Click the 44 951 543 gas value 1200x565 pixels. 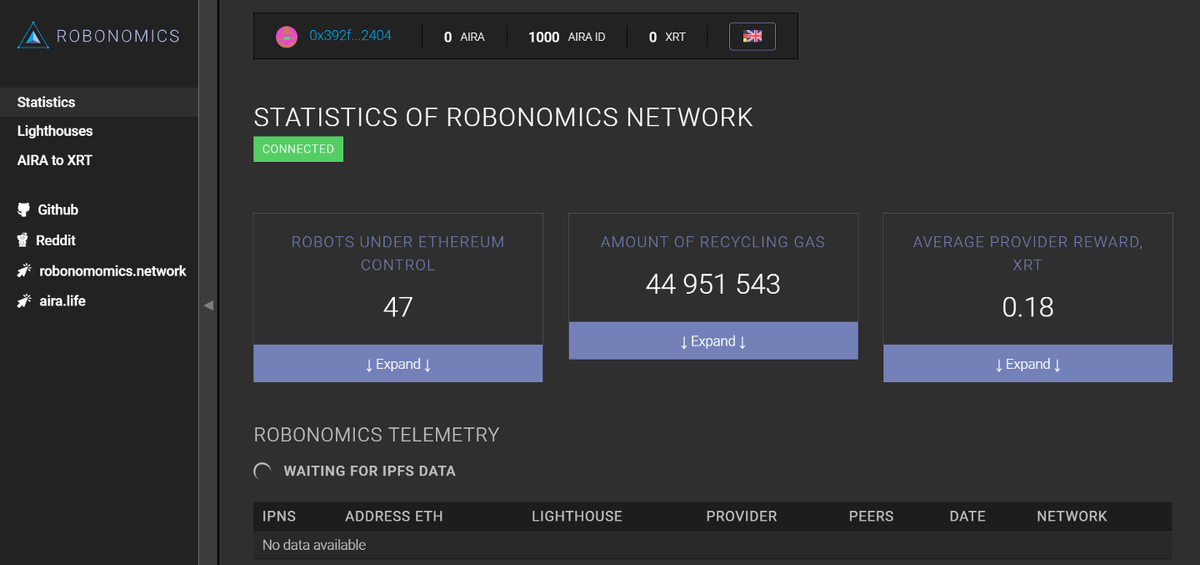(713, 284)
